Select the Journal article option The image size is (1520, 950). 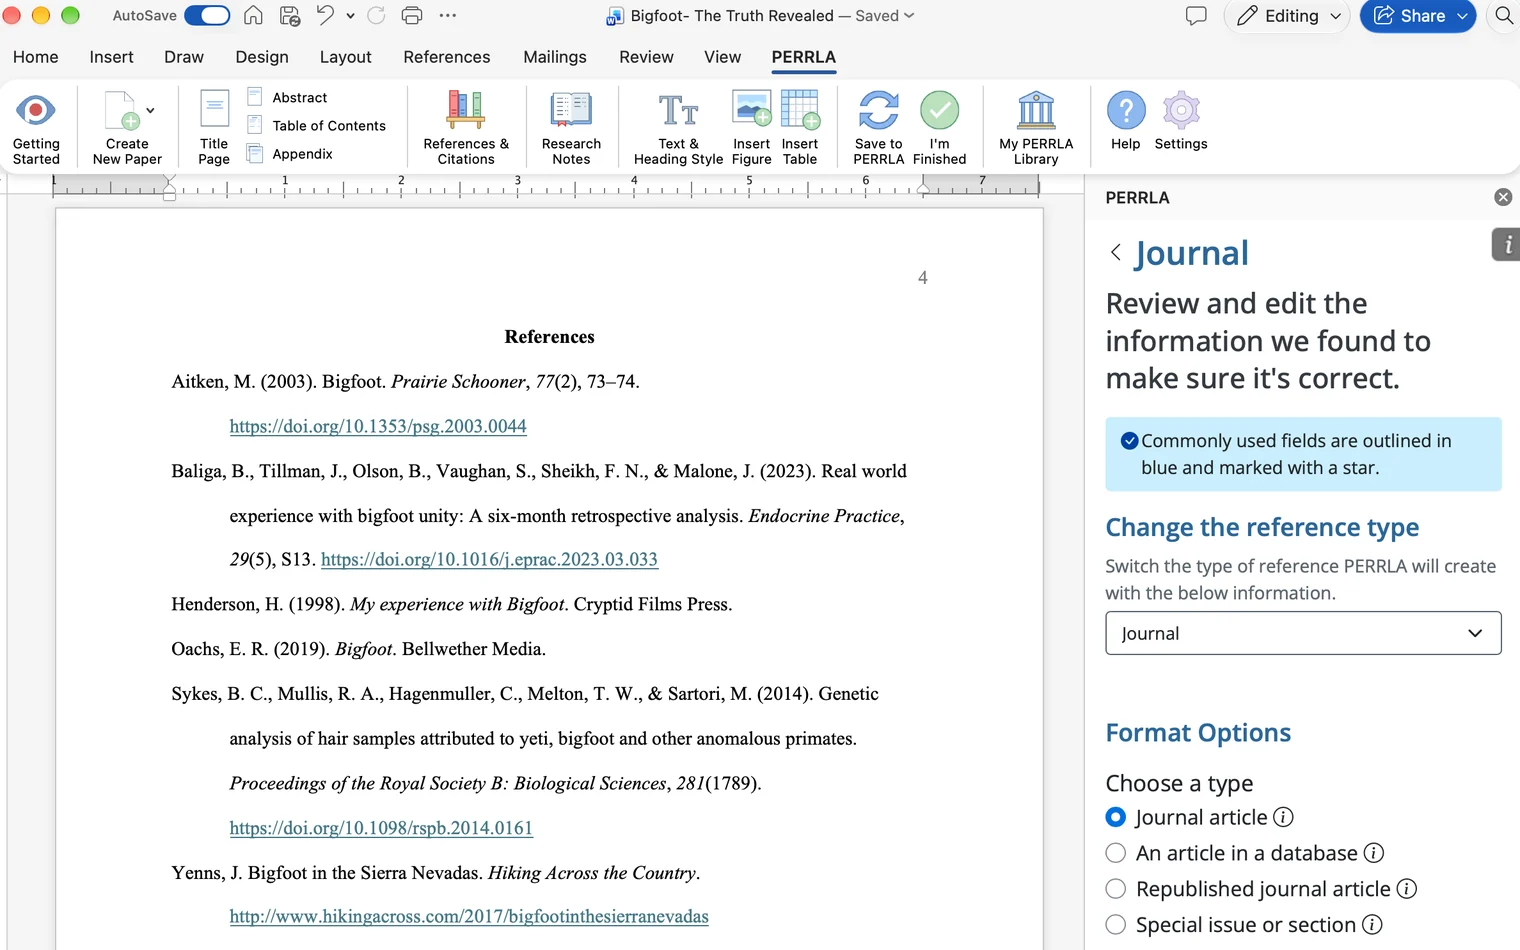(x=1116, y=817)
